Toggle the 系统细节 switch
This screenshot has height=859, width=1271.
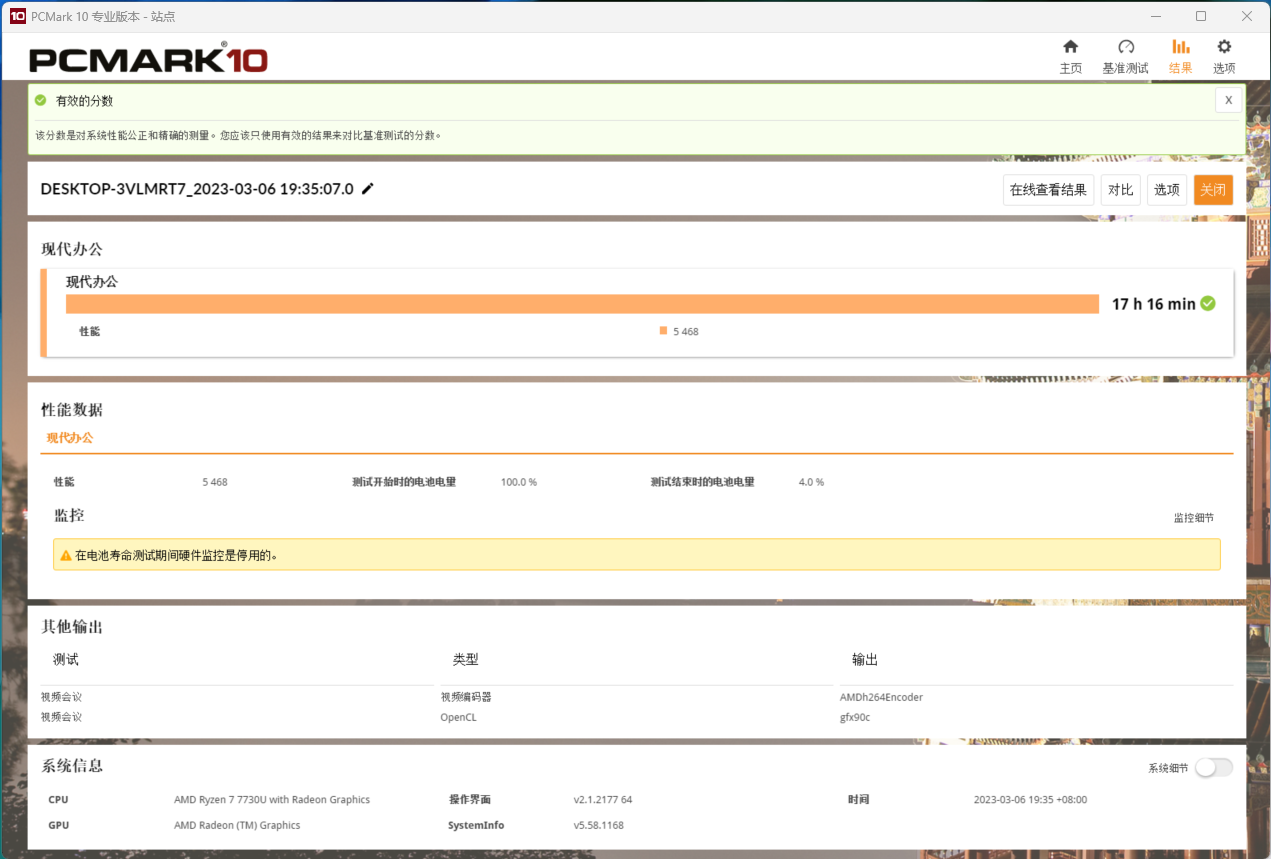[1214, 767]
